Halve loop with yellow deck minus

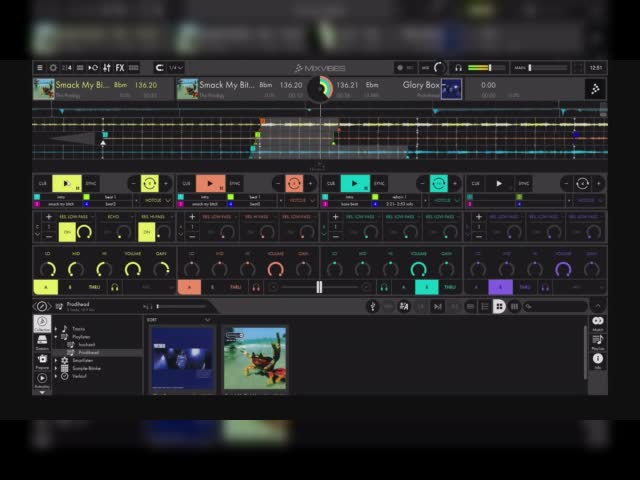(x=133, y=184)
